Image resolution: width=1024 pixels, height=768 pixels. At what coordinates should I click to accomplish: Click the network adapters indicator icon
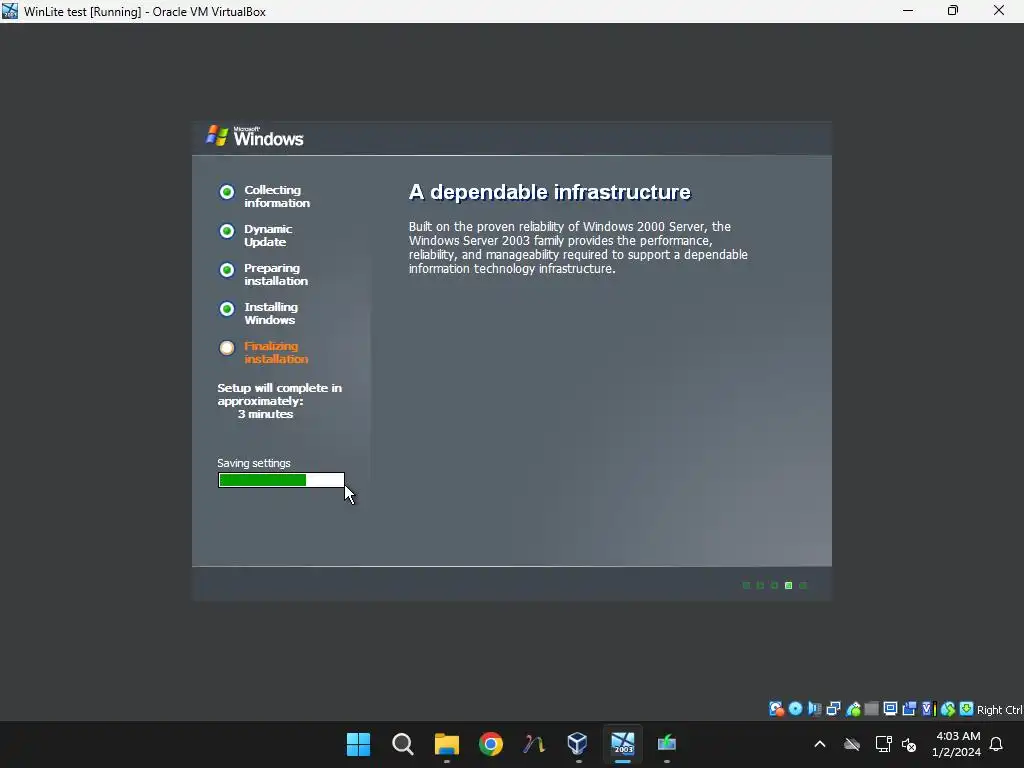pos(833,709)
